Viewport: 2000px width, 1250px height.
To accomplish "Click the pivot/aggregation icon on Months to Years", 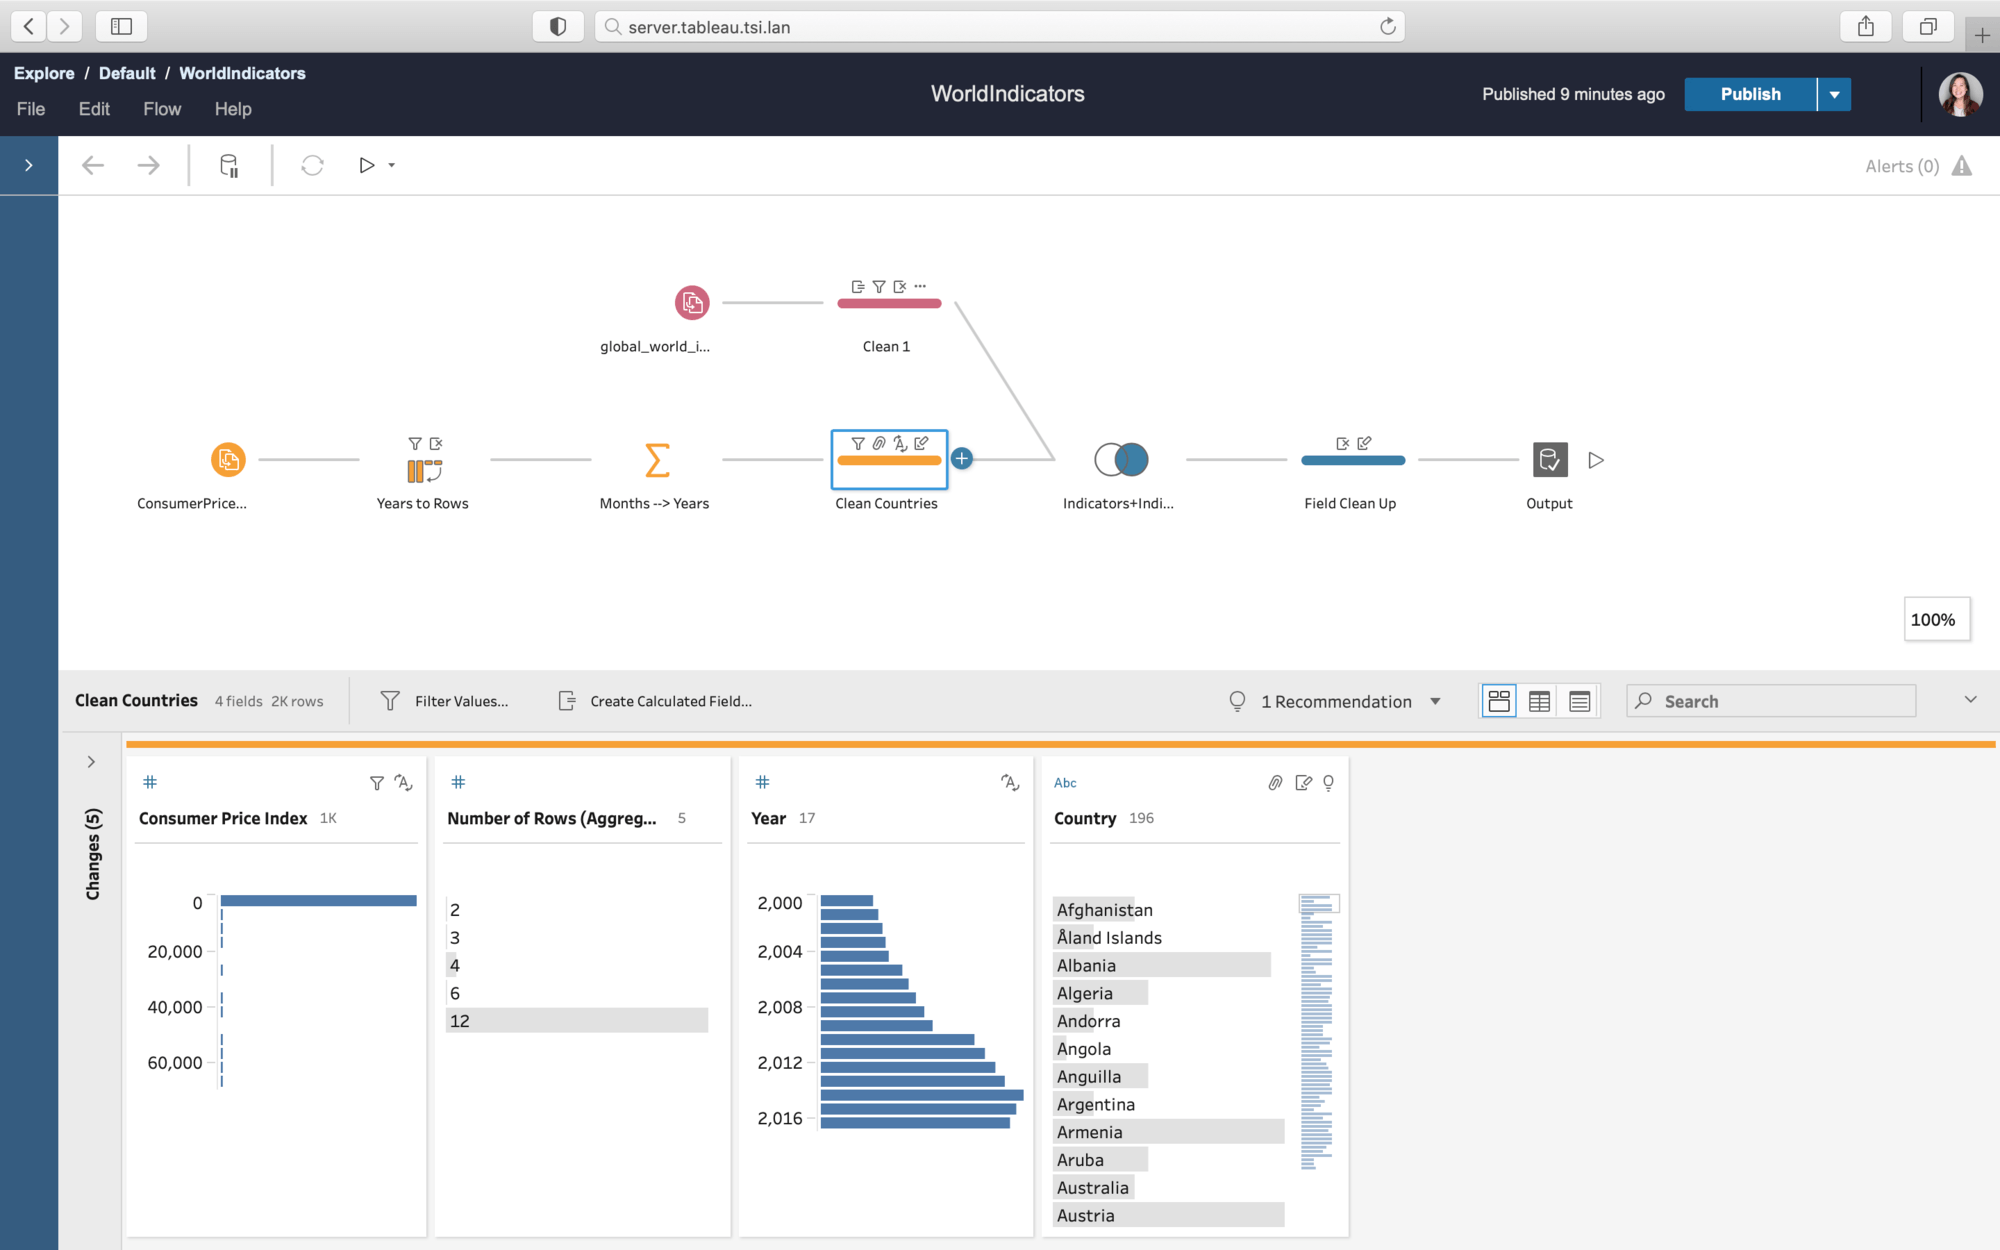I will point(654,458).
